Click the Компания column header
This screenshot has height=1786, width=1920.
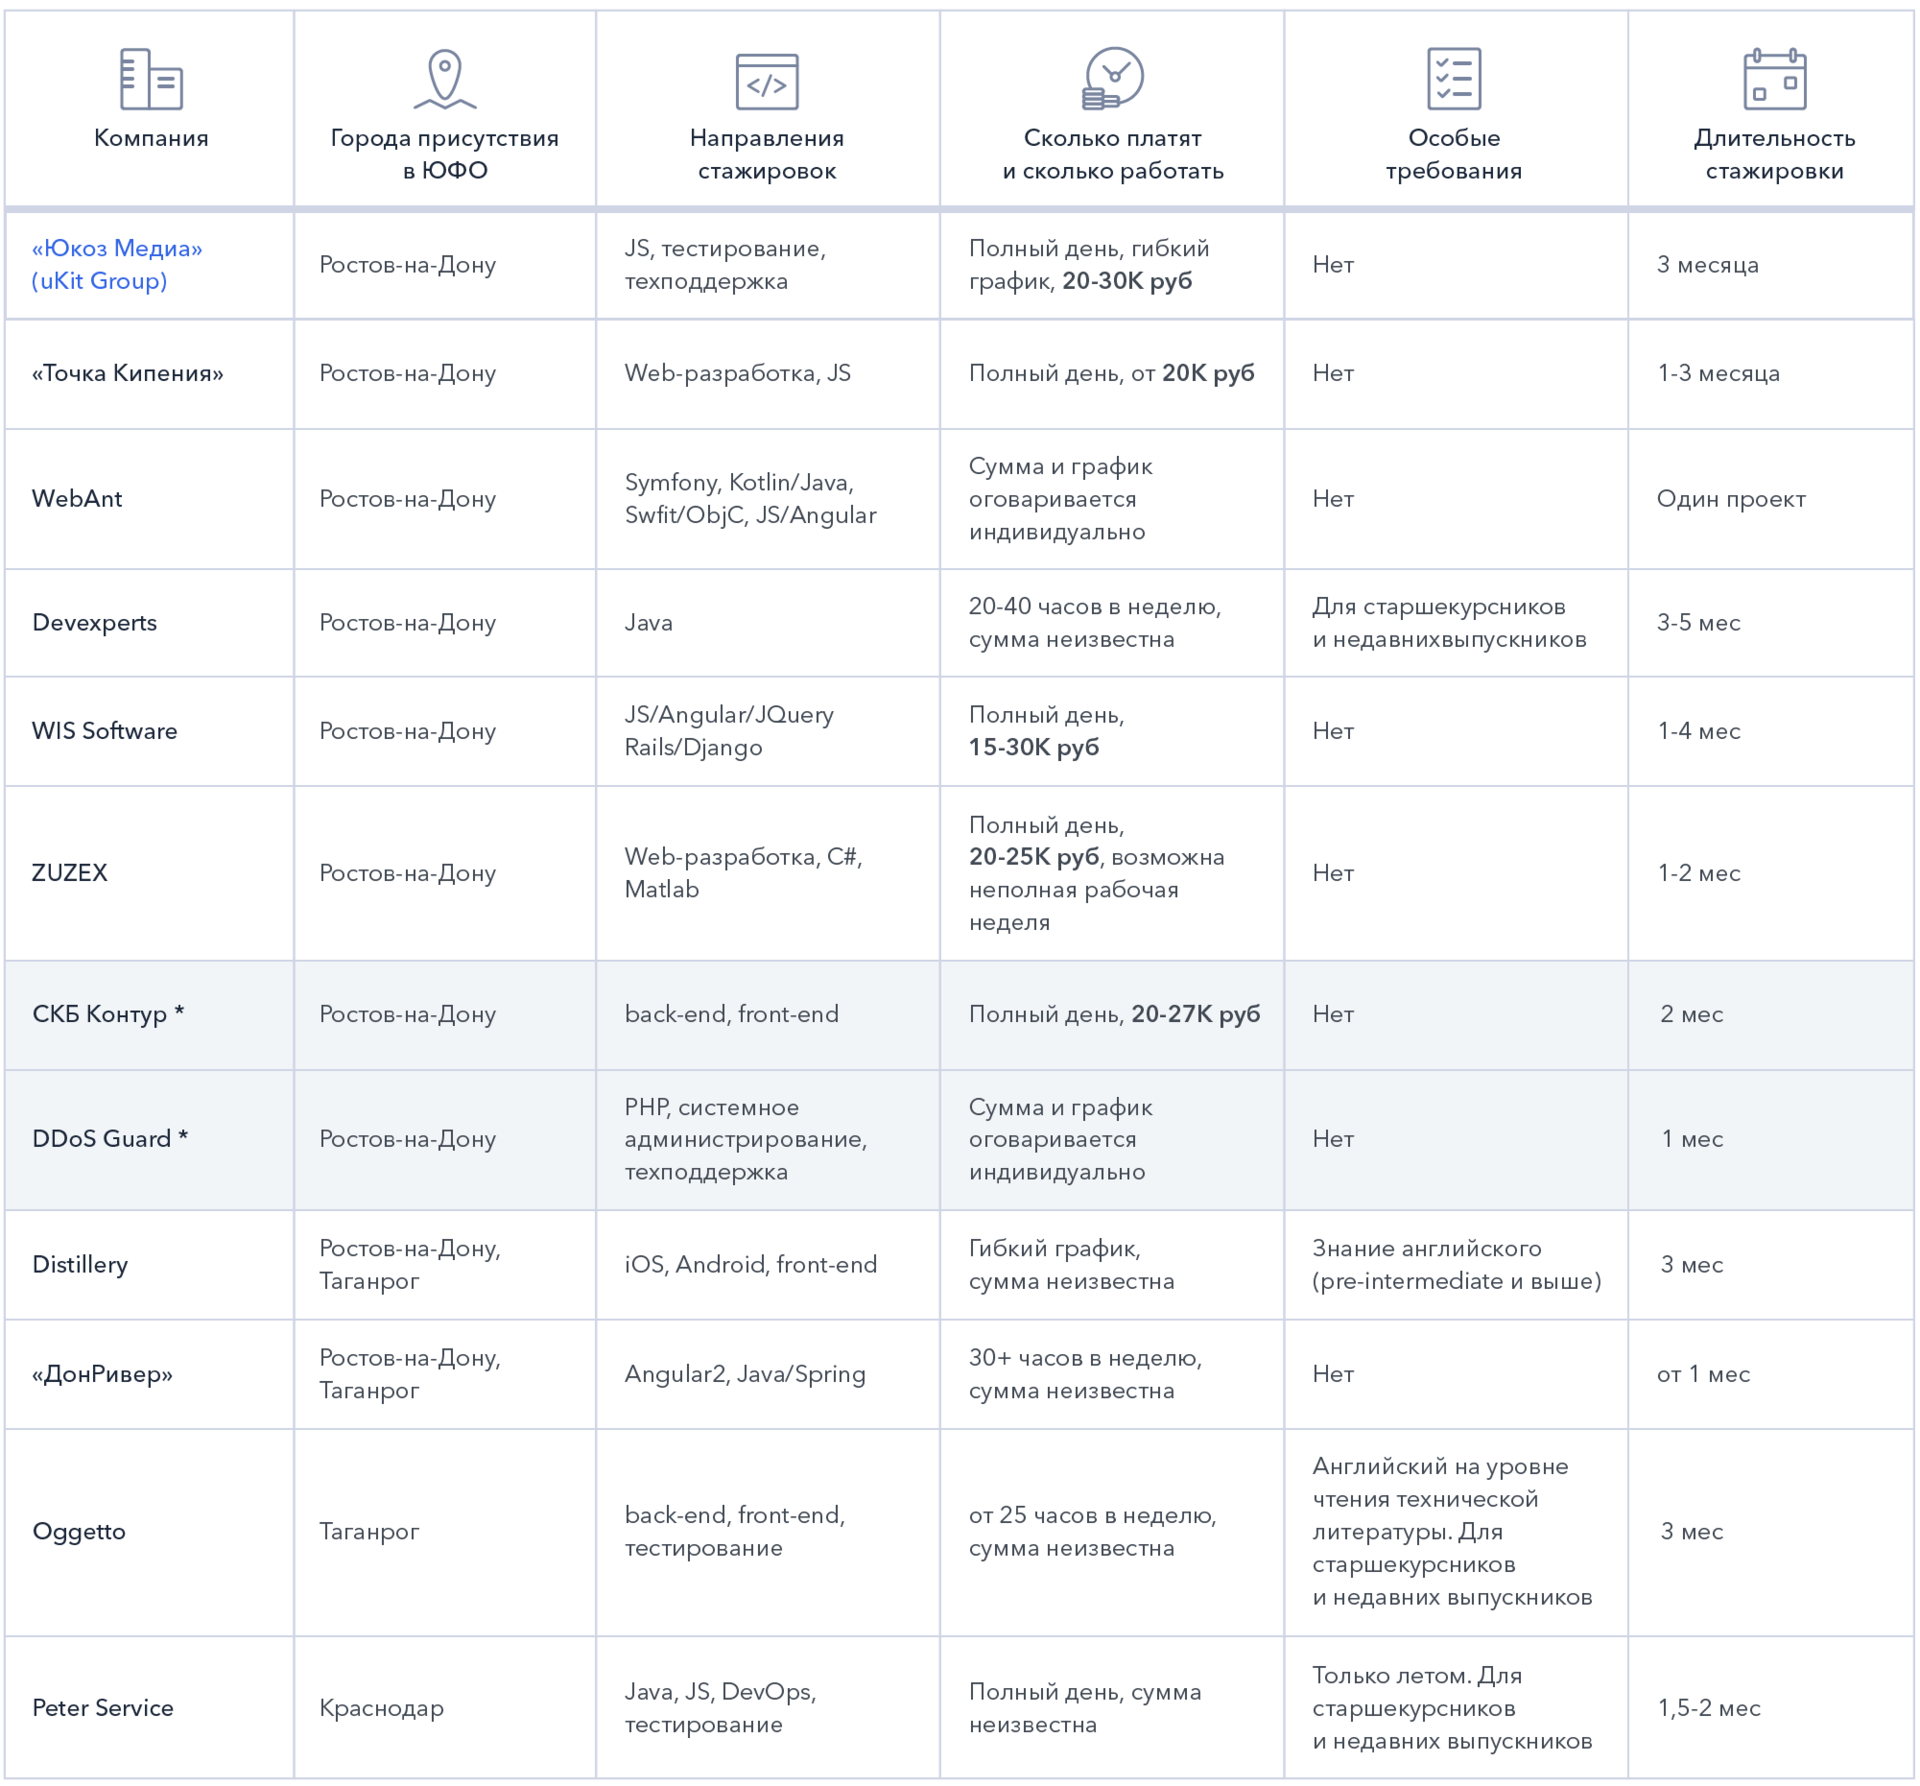(x=151, y=138)
